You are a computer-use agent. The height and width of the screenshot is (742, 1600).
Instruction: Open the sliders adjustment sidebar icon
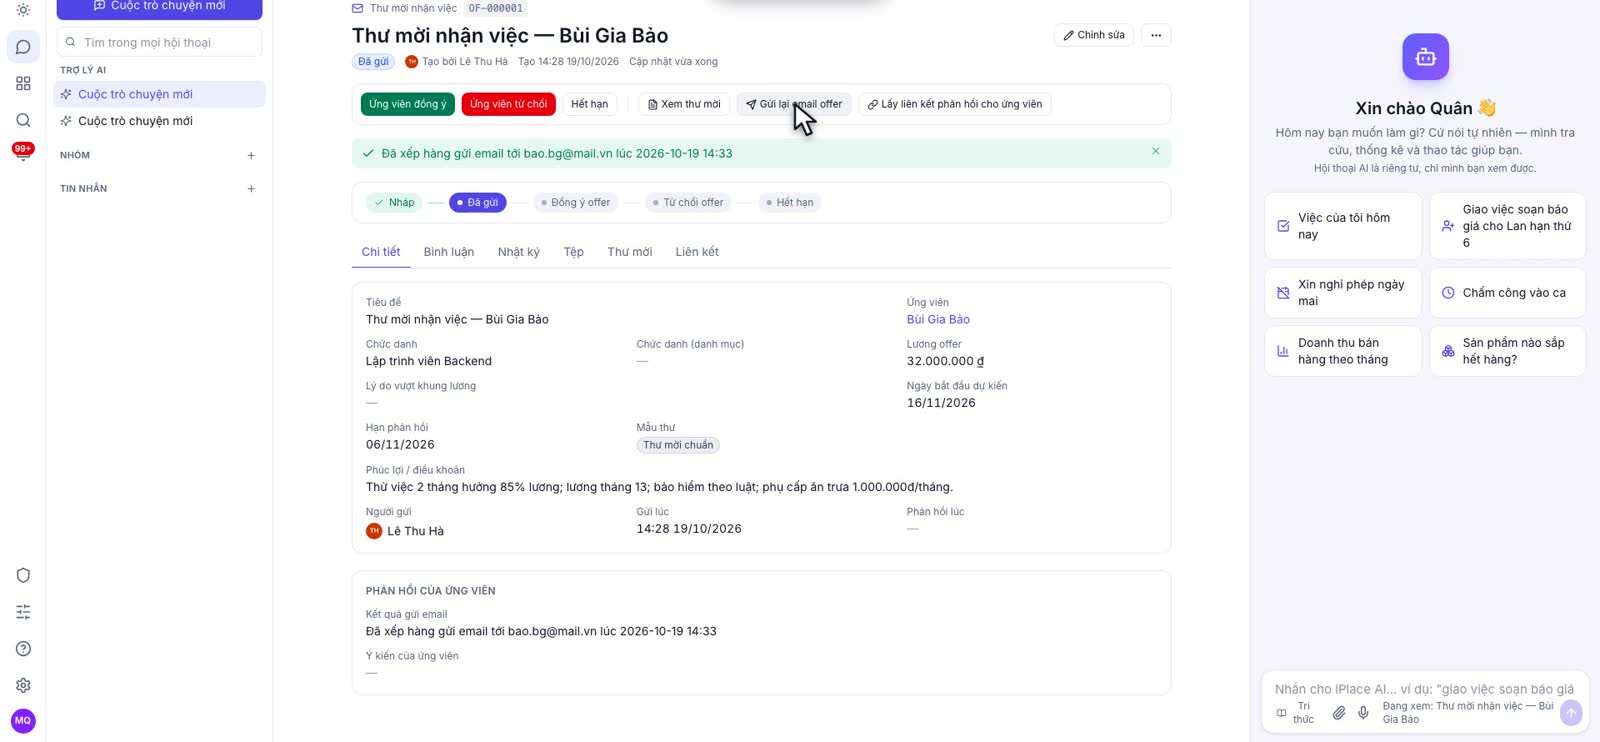[23, 612]
